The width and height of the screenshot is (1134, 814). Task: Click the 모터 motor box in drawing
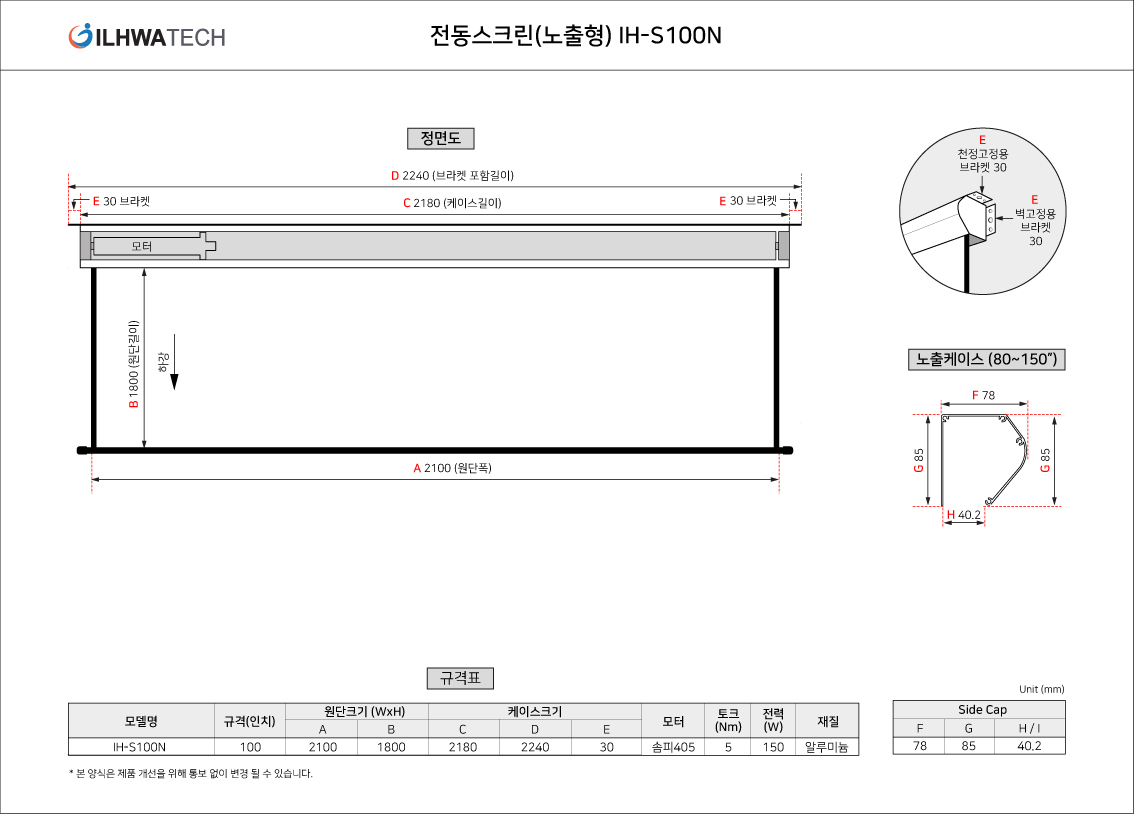[x=150, y=245]
